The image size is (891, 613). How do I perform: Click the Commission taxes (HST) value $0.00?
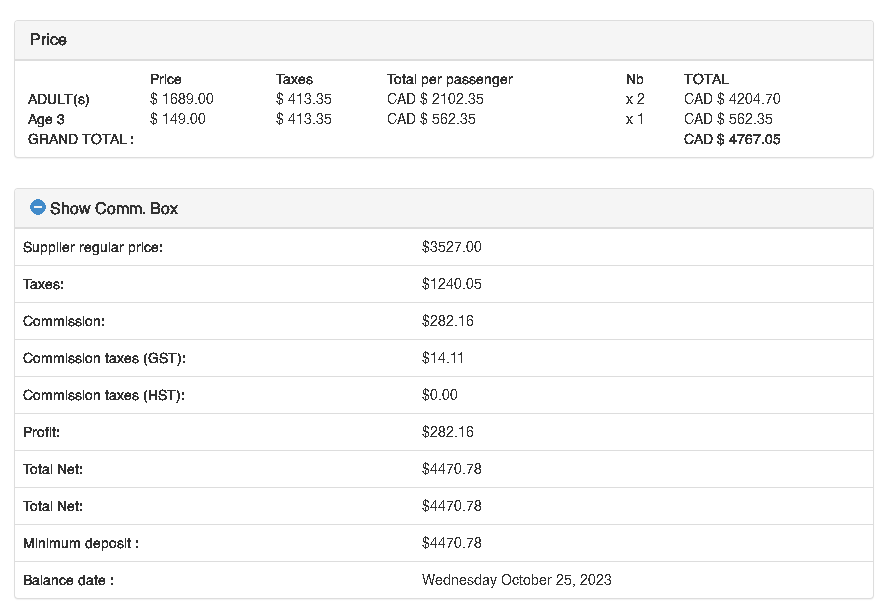(x=440, y=395)
